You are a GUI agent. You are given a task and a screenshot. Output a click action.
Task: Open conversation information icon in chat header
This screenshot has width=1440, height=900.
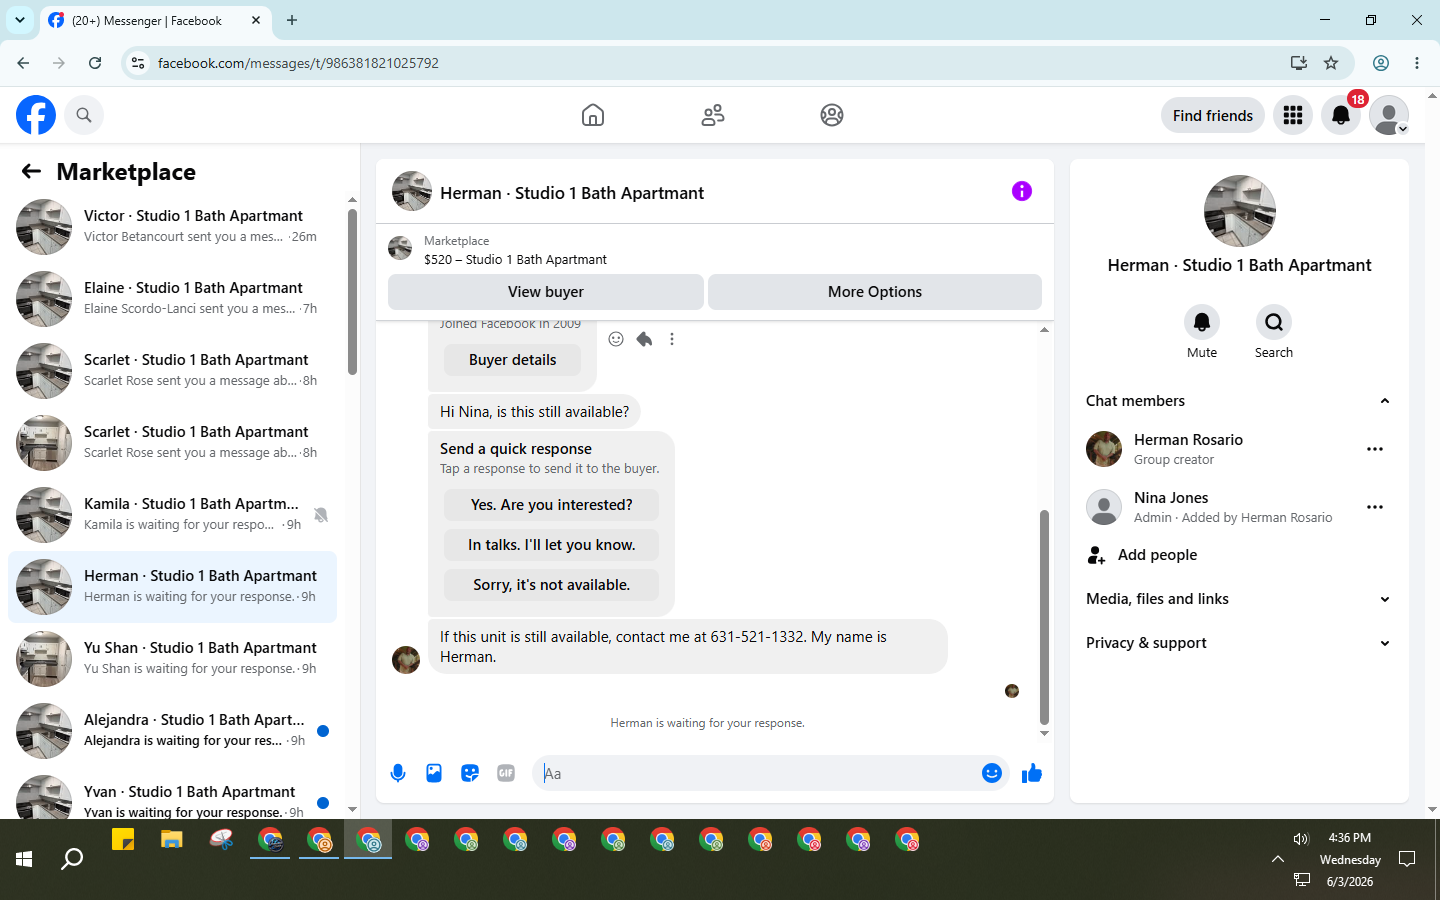1021,191
